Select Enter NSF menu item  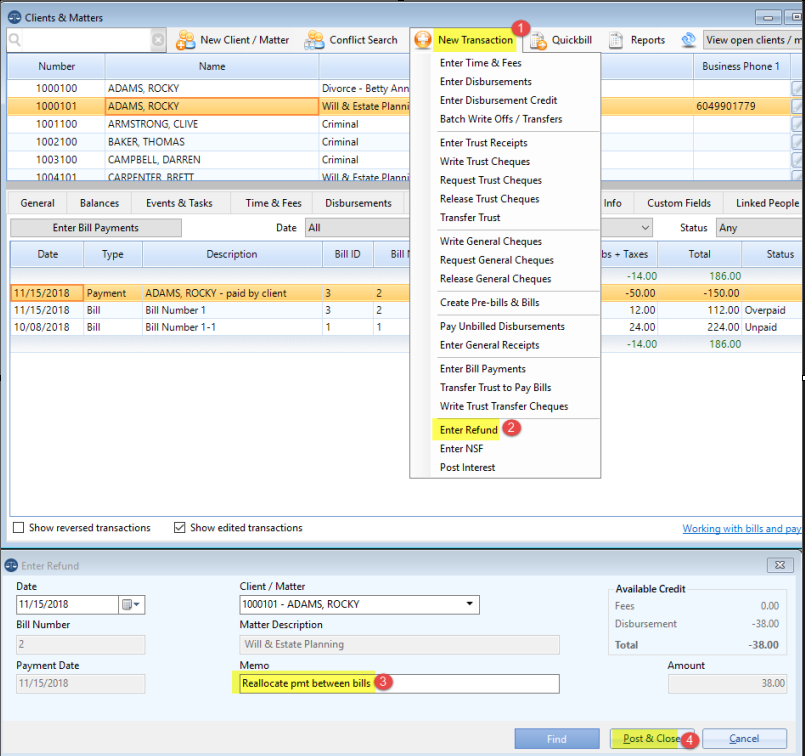[x=461, y=449]
